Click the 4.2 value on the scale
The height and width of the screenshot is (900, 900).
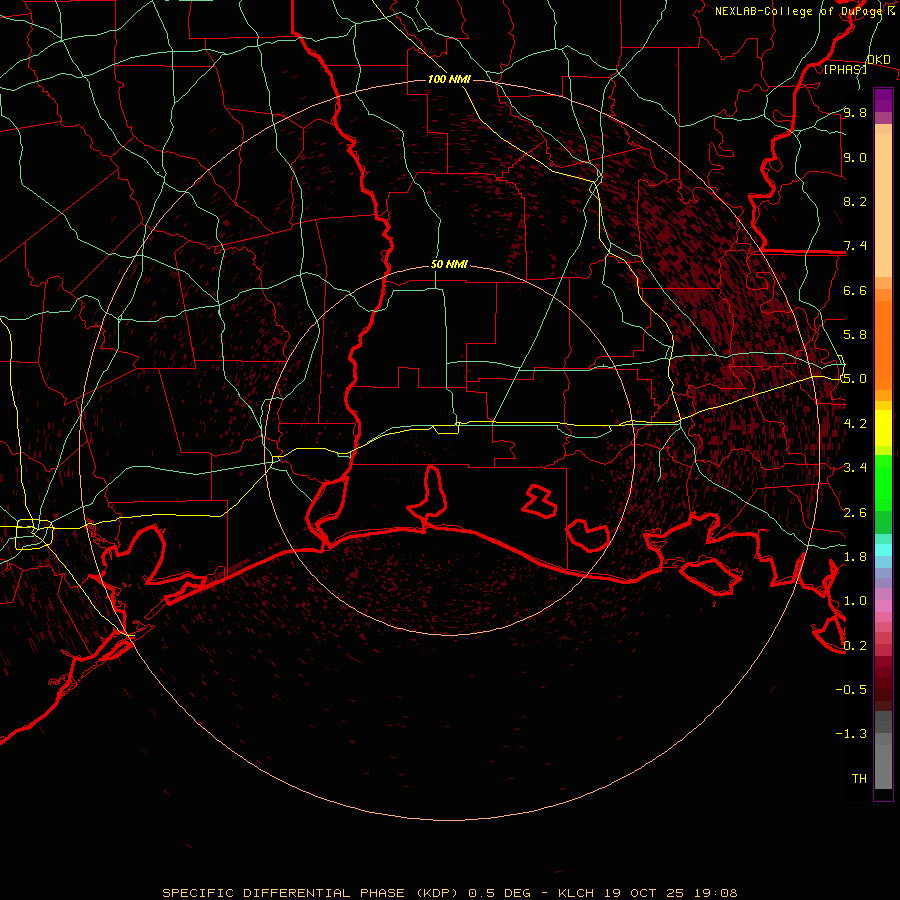[855, 424]
